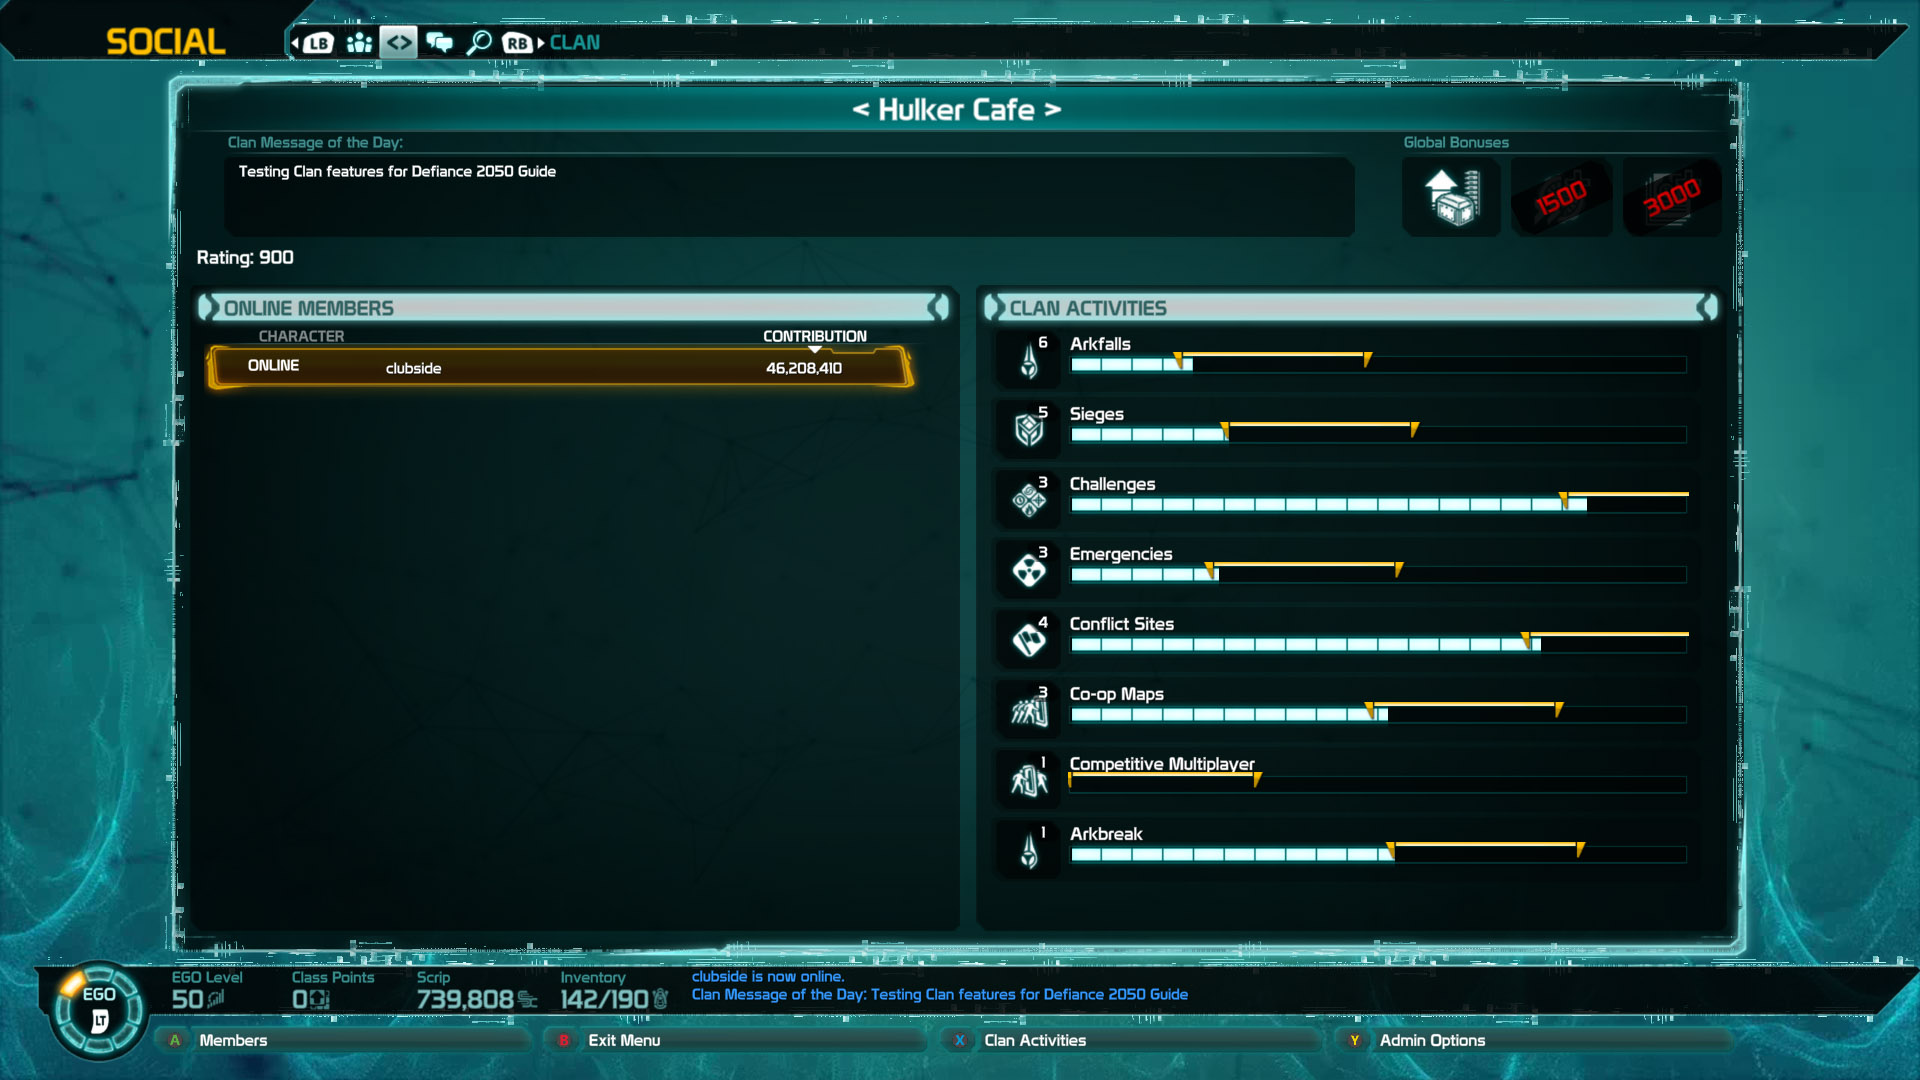
Task: Click the Arkbreak activity label
Action: [1105, 834]
